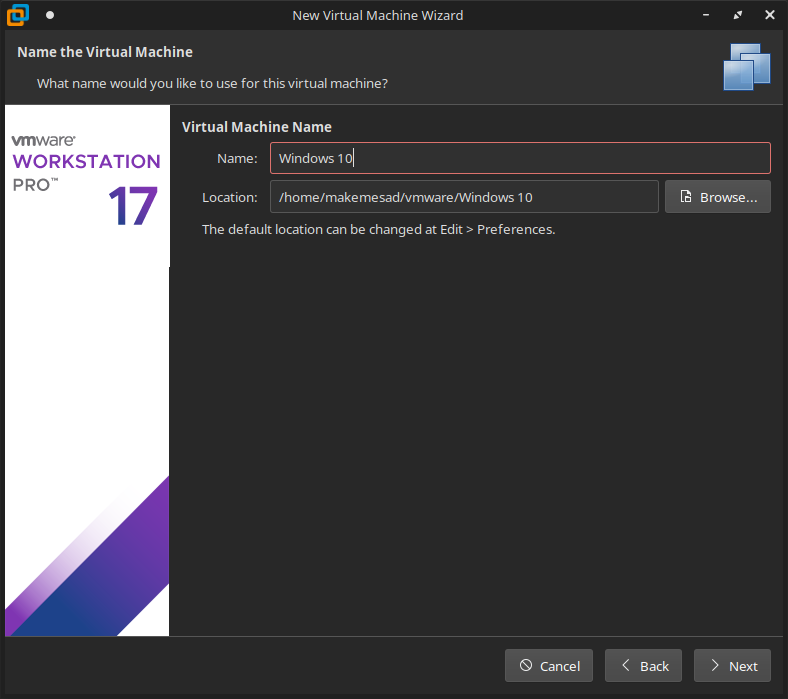The width and height of the screenshot is (788, 699).
Task: Click the 'Name the Virtual Machine' heading
Action: pyautogui.click(x=105, y=52)
